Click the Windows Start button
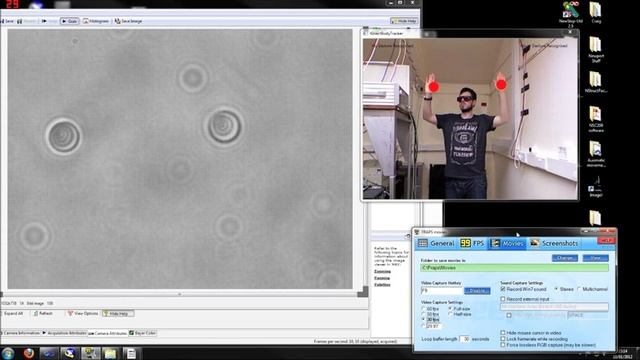640x360 pixels. pyautogui.click(x=7, y=353)
